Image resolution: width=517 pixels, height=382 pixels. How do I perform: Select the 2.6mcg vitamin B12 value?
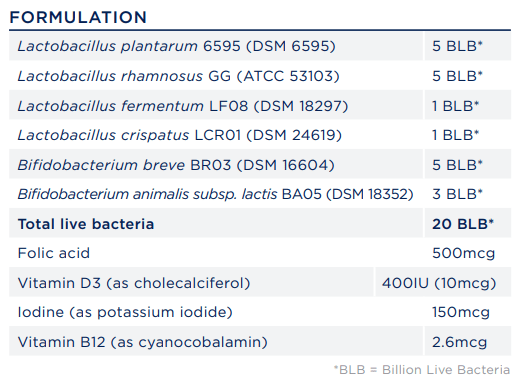point(459,342)
